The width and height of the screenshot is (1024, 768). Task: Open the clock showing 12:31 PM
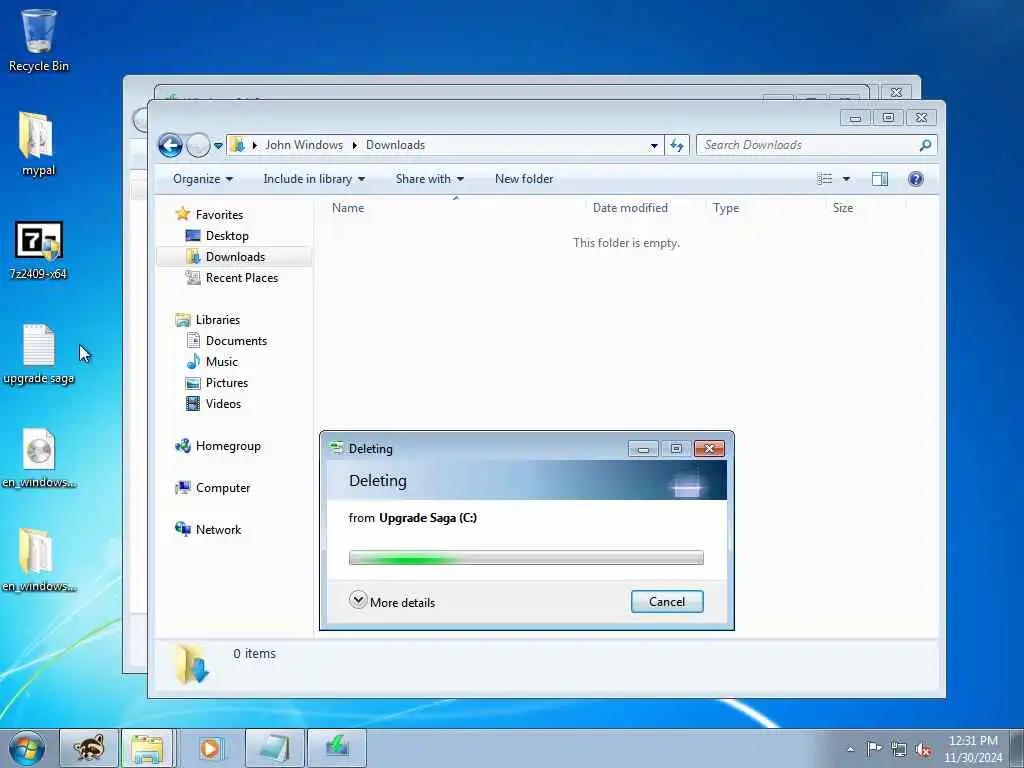972,749
